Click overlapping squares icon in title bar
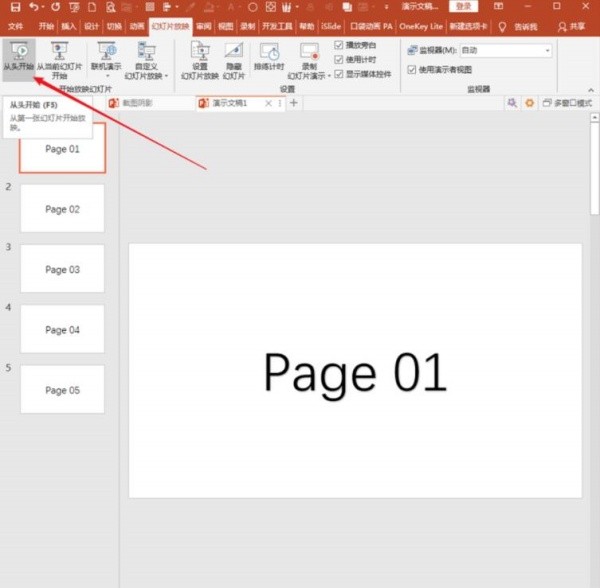Viewport: 600px width, 588px height. point(347,7)
